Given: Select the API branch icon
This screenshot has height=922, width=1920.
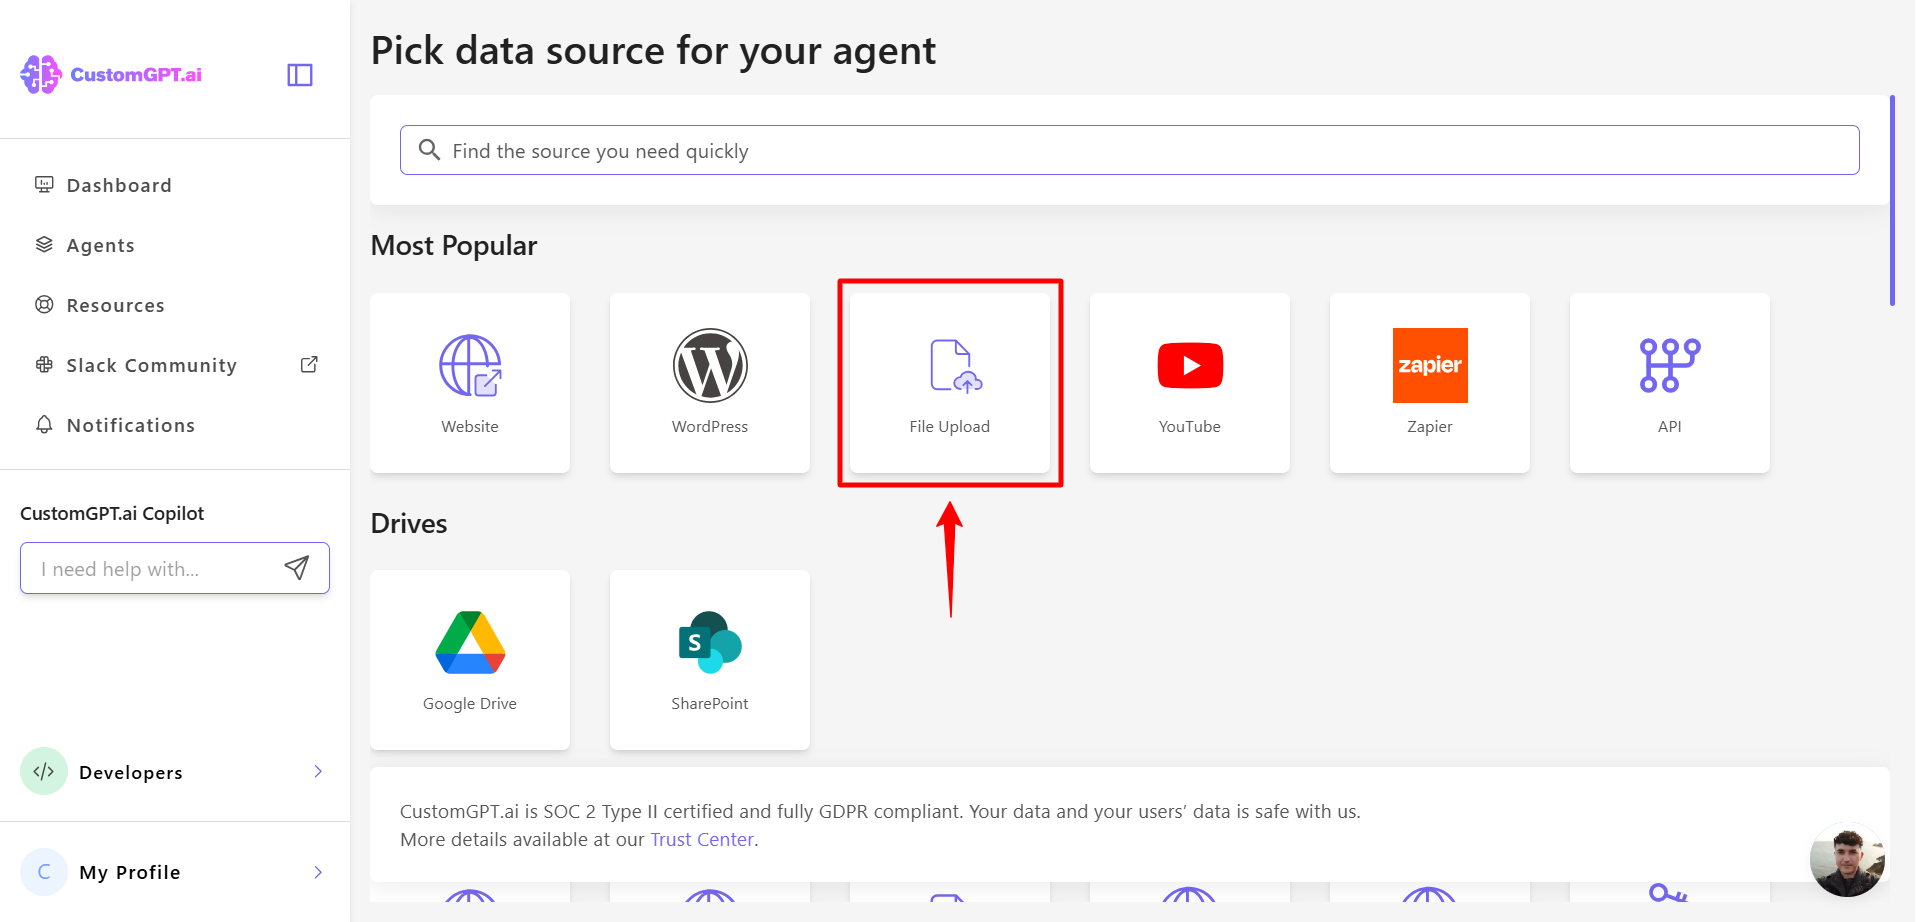Looking at the screenshot, I should [x=1670, y=365].
